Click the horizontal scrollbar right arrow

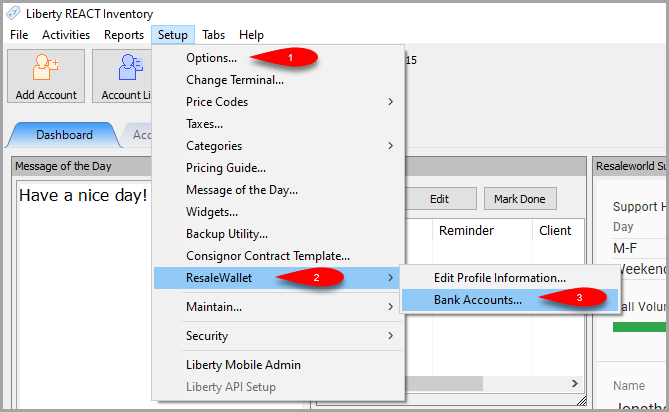pyautogui.click(x=575, y=383)
